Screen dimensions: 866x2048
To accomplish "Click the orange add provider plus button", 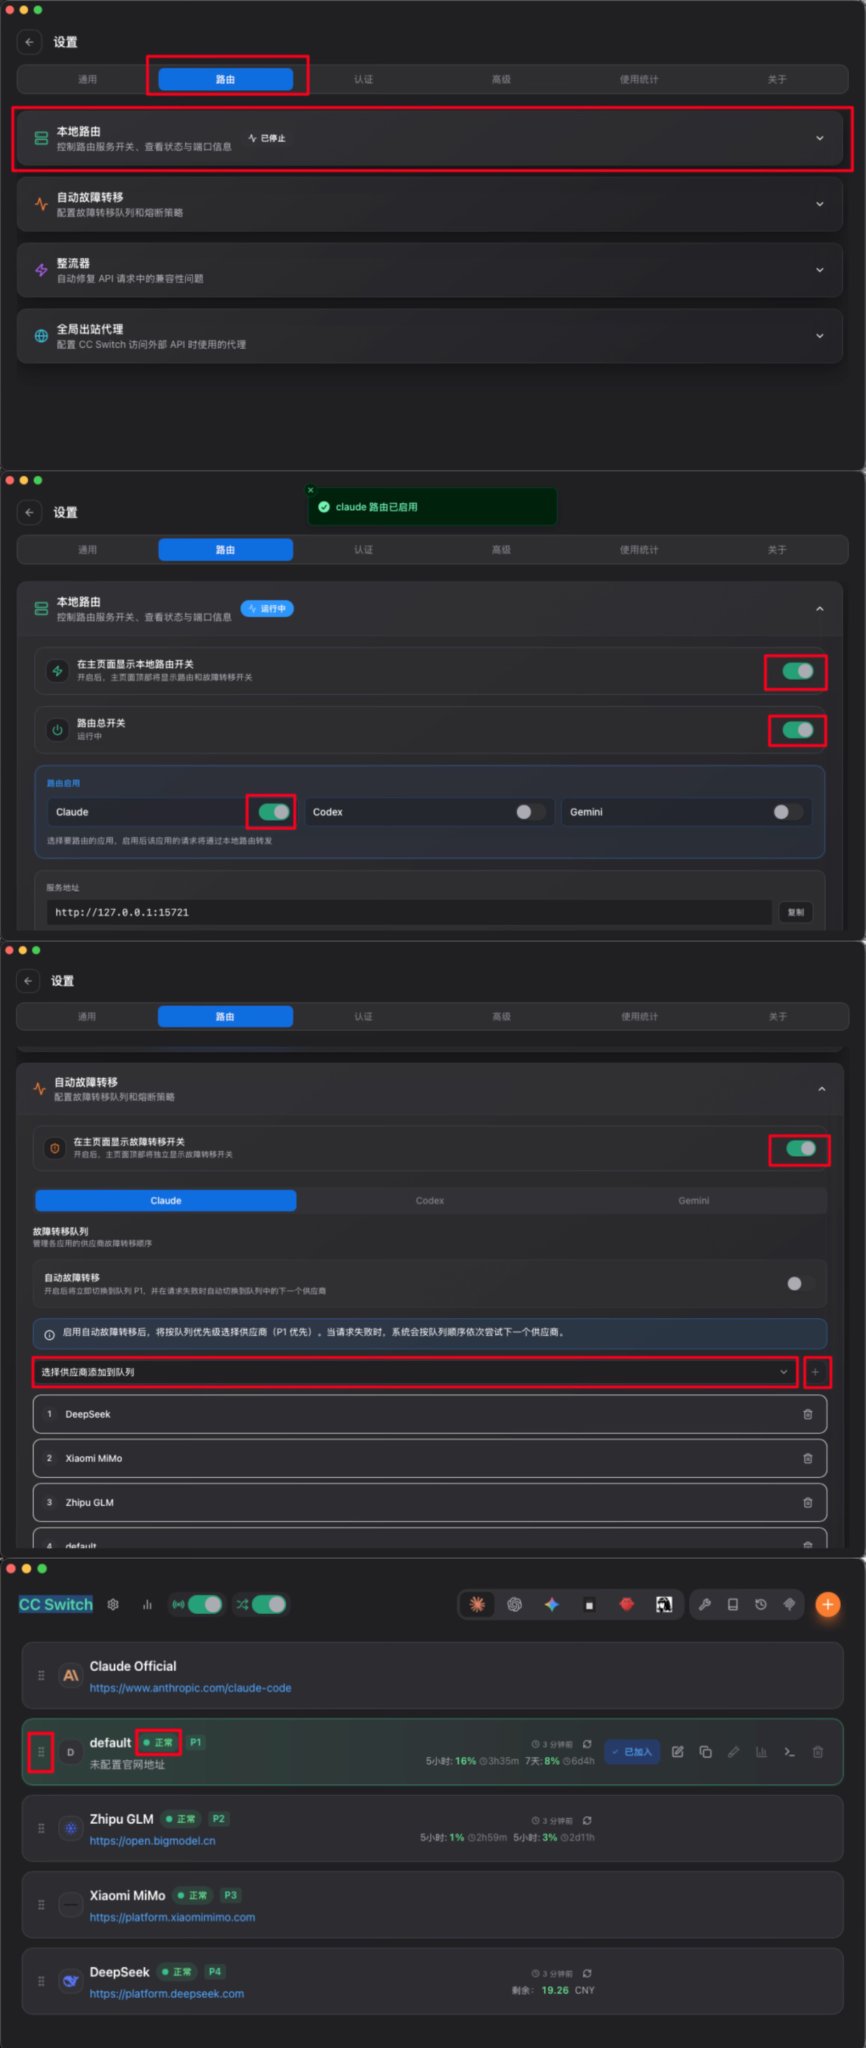I will click(x=827, y=1604).
